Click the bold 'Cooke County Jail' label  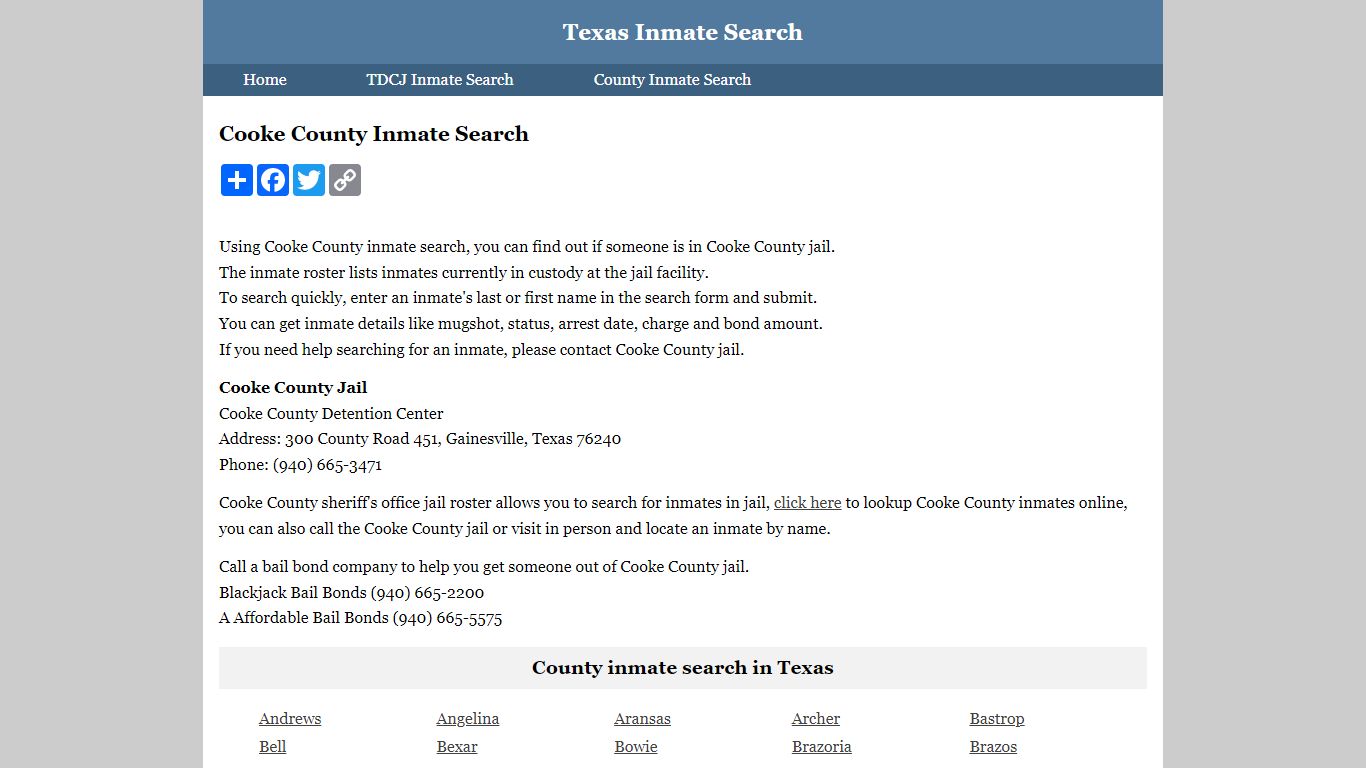tap(293, 388)
